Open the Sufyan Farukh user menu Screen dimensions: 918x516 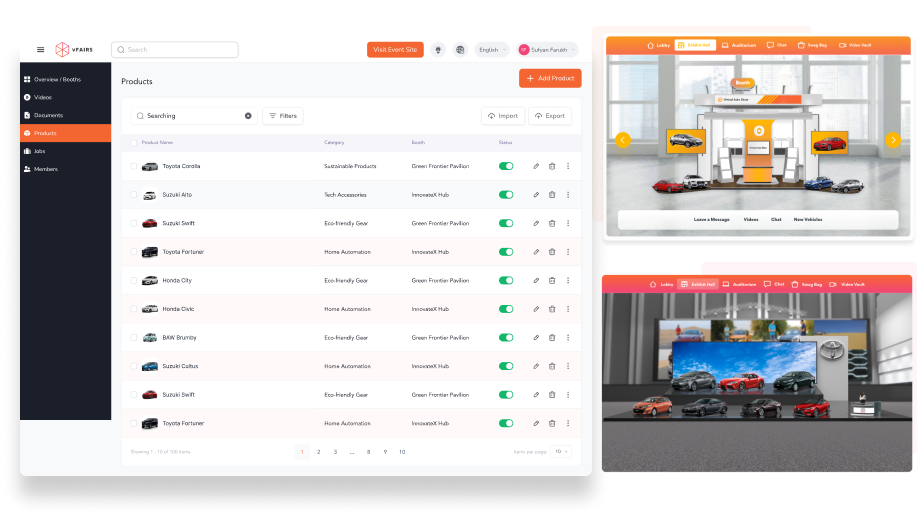click(547, 50)
